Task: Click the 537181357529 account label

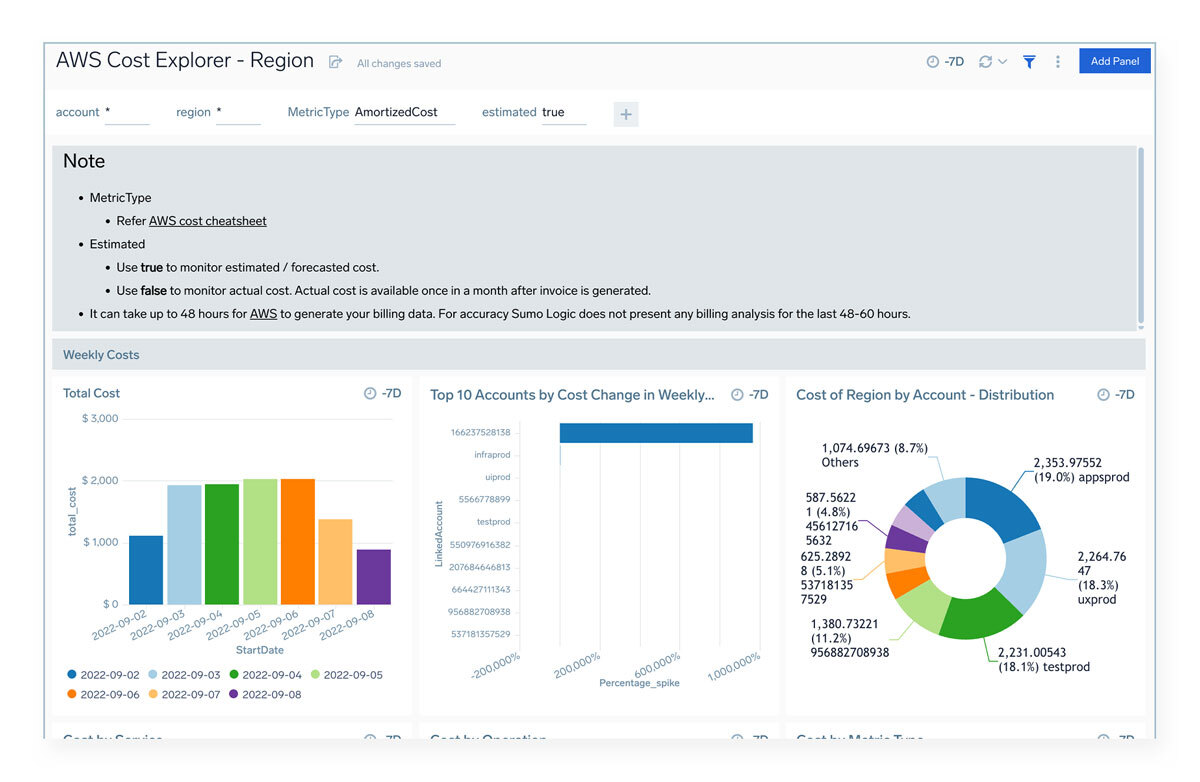Action: 480,634
